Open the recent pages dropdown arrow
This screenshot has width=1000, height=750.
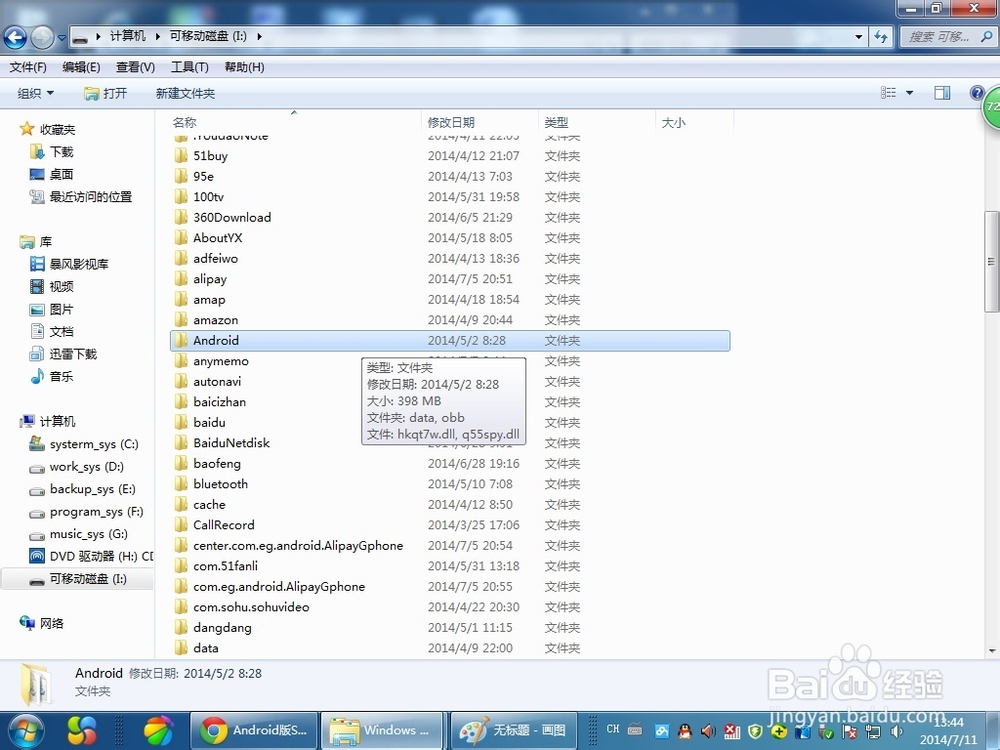[x=62, y=38]
